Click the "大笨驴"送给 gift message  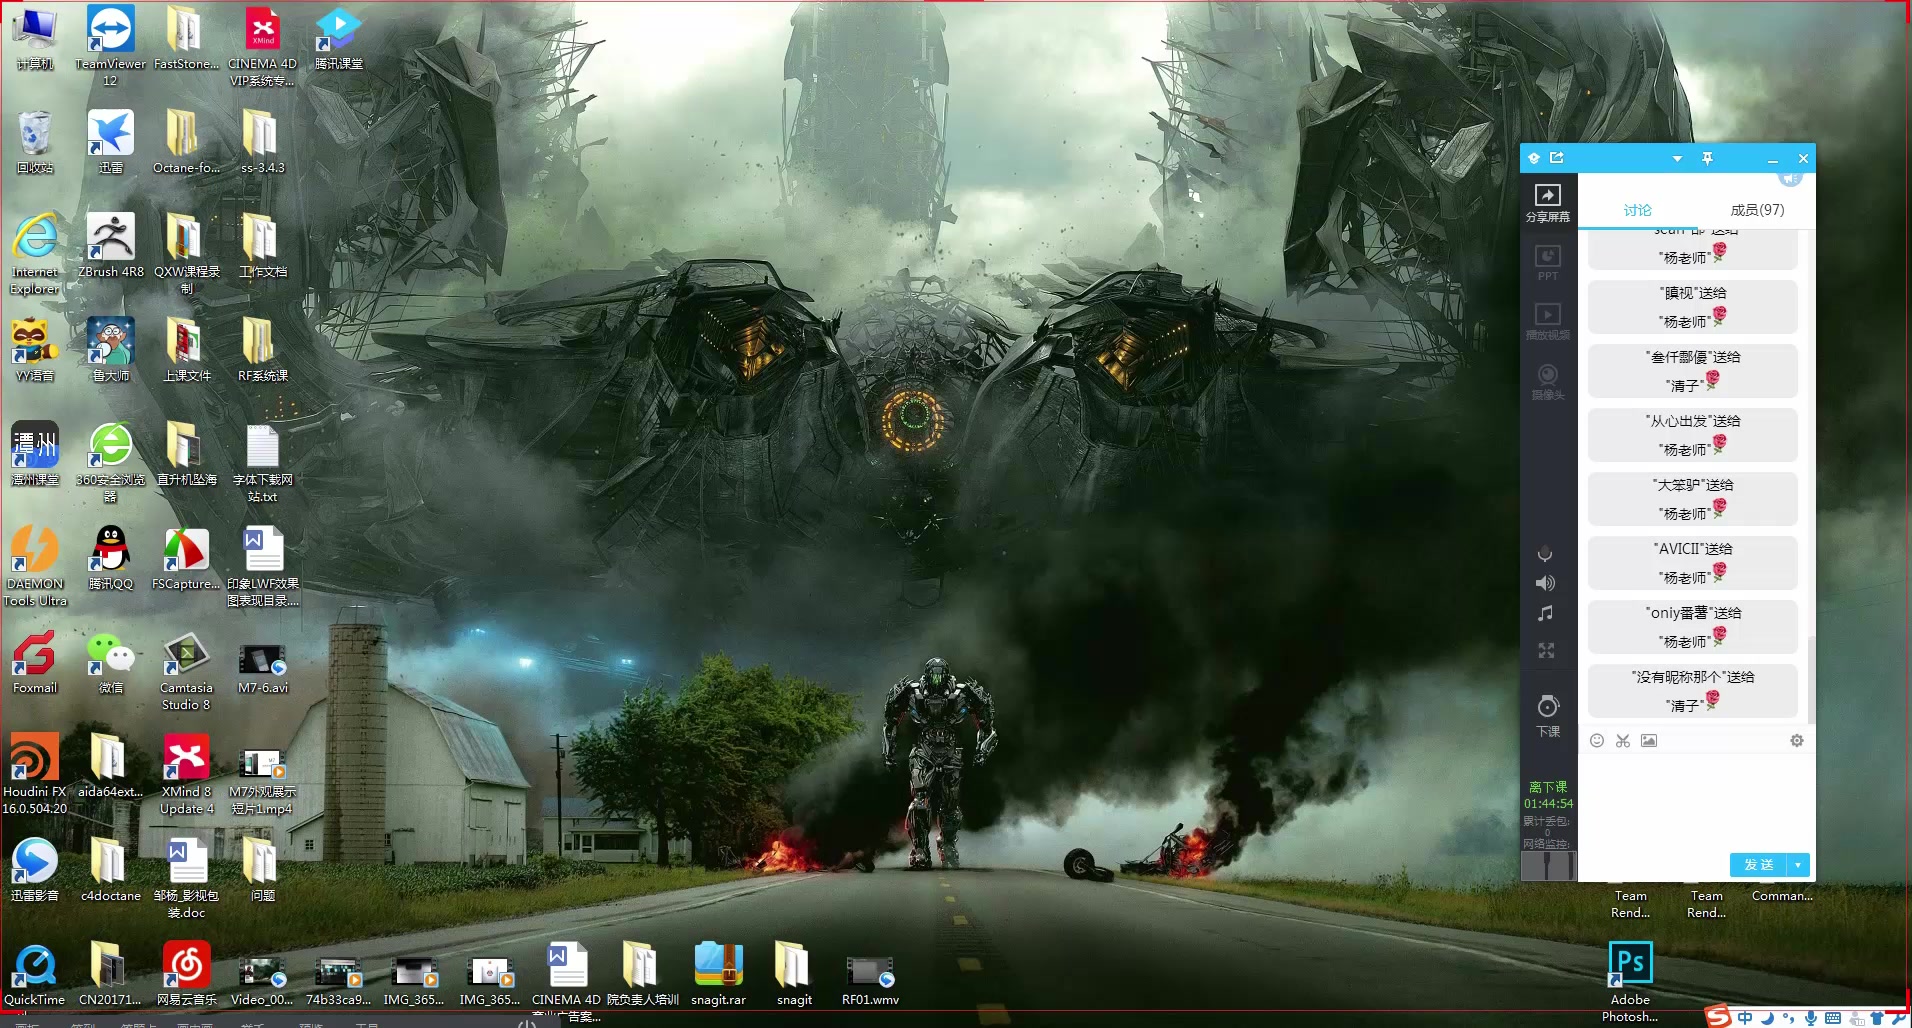coord(1693,499)
